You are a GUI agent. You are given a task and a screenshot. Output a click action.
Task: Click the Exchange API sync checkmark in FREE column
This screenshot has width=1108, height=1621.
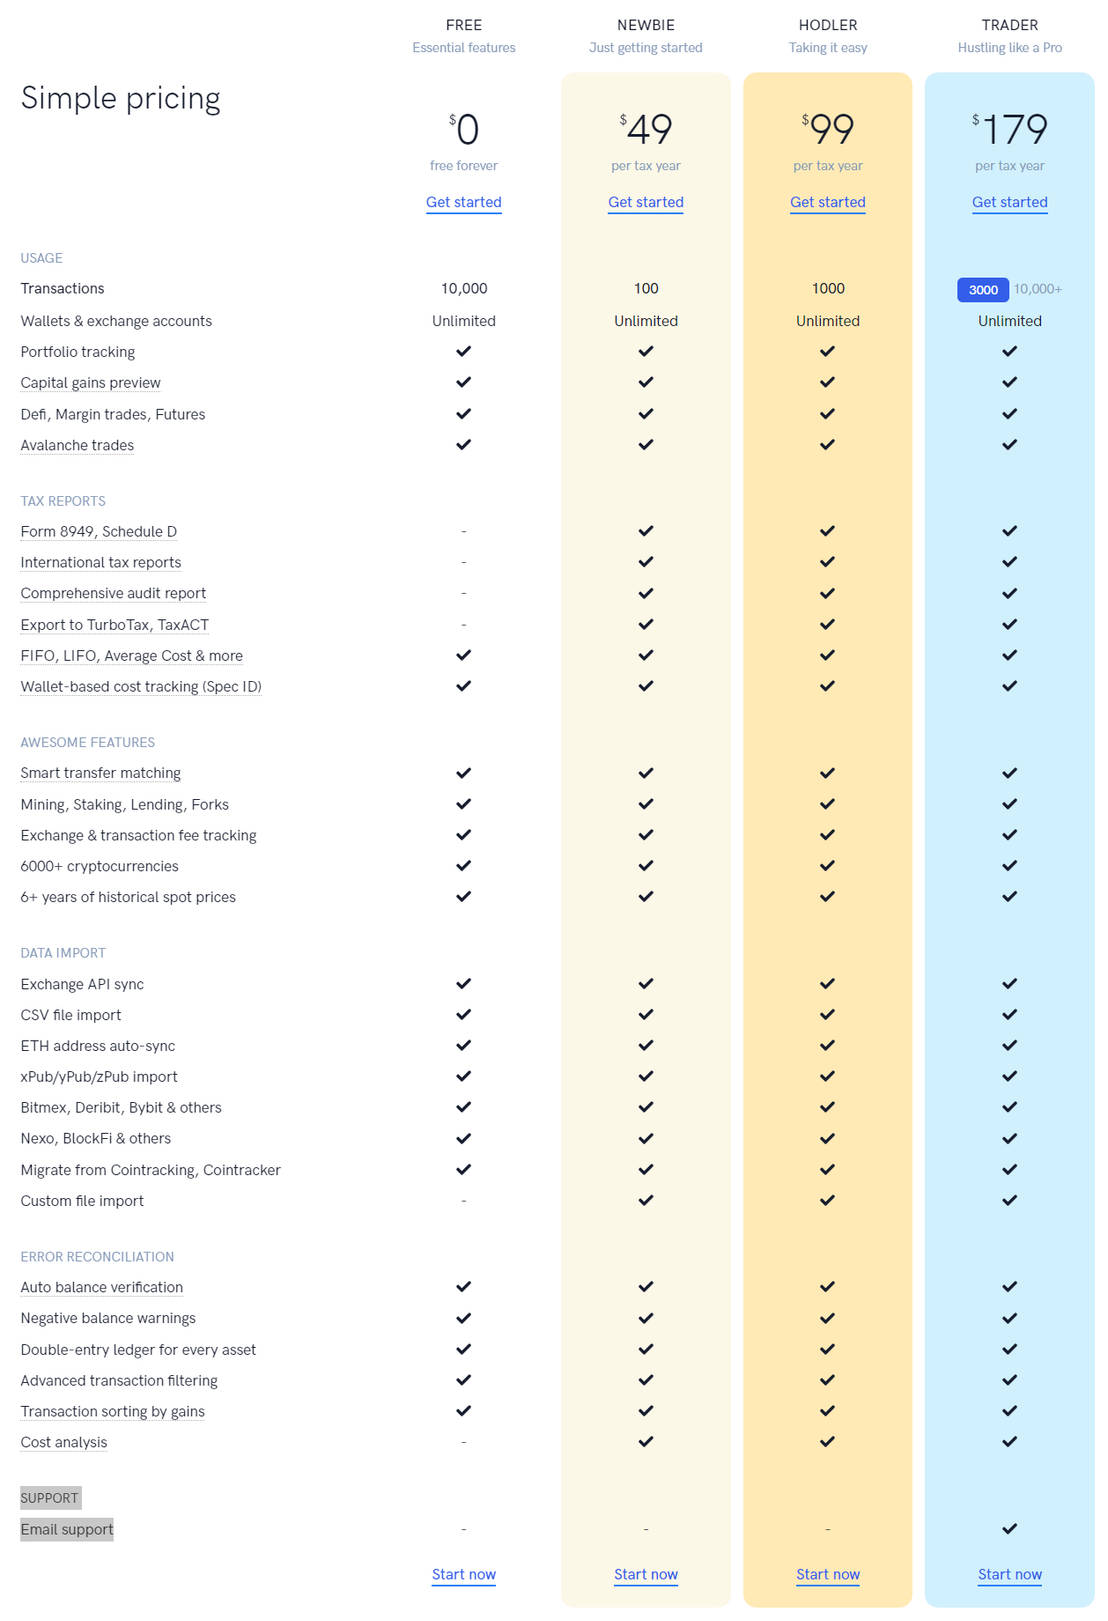pyautogui.click(x=464, y=983)
